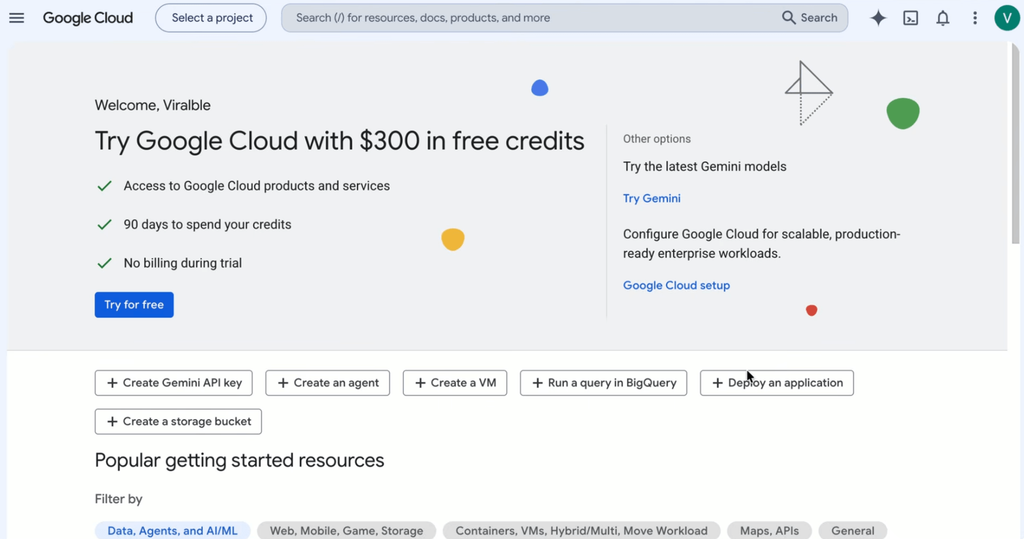This screenshot has height=539, width=1024.
Task: Click Create a storage bucket button
Action: [178, 421]
